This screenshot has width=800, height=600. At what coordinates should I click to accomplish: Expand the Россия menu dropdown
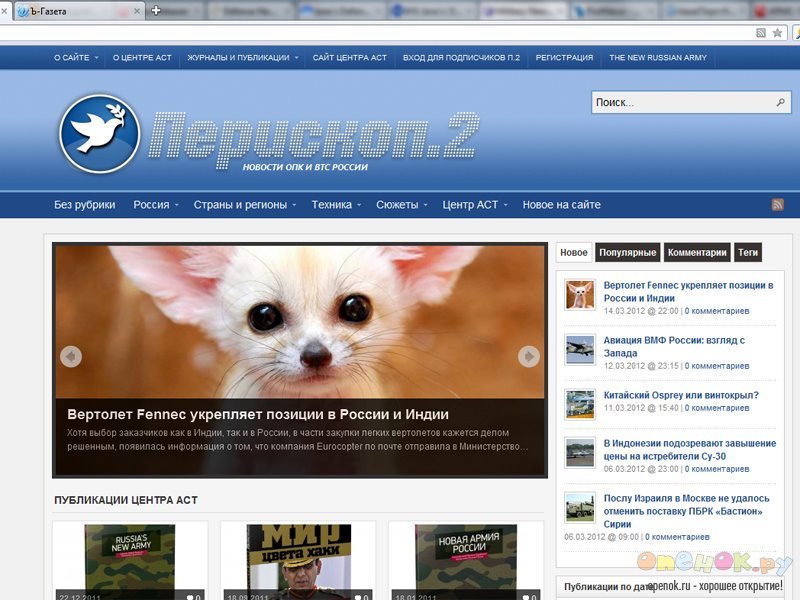(156, 205)
